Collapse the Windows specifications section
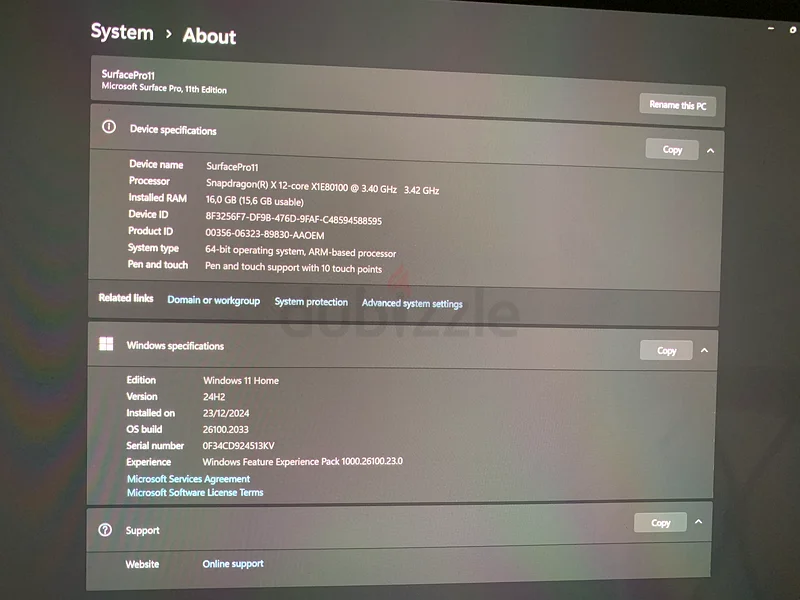This screenshot has width=800, height=600. pyautogui.click(x=704, y=350)
